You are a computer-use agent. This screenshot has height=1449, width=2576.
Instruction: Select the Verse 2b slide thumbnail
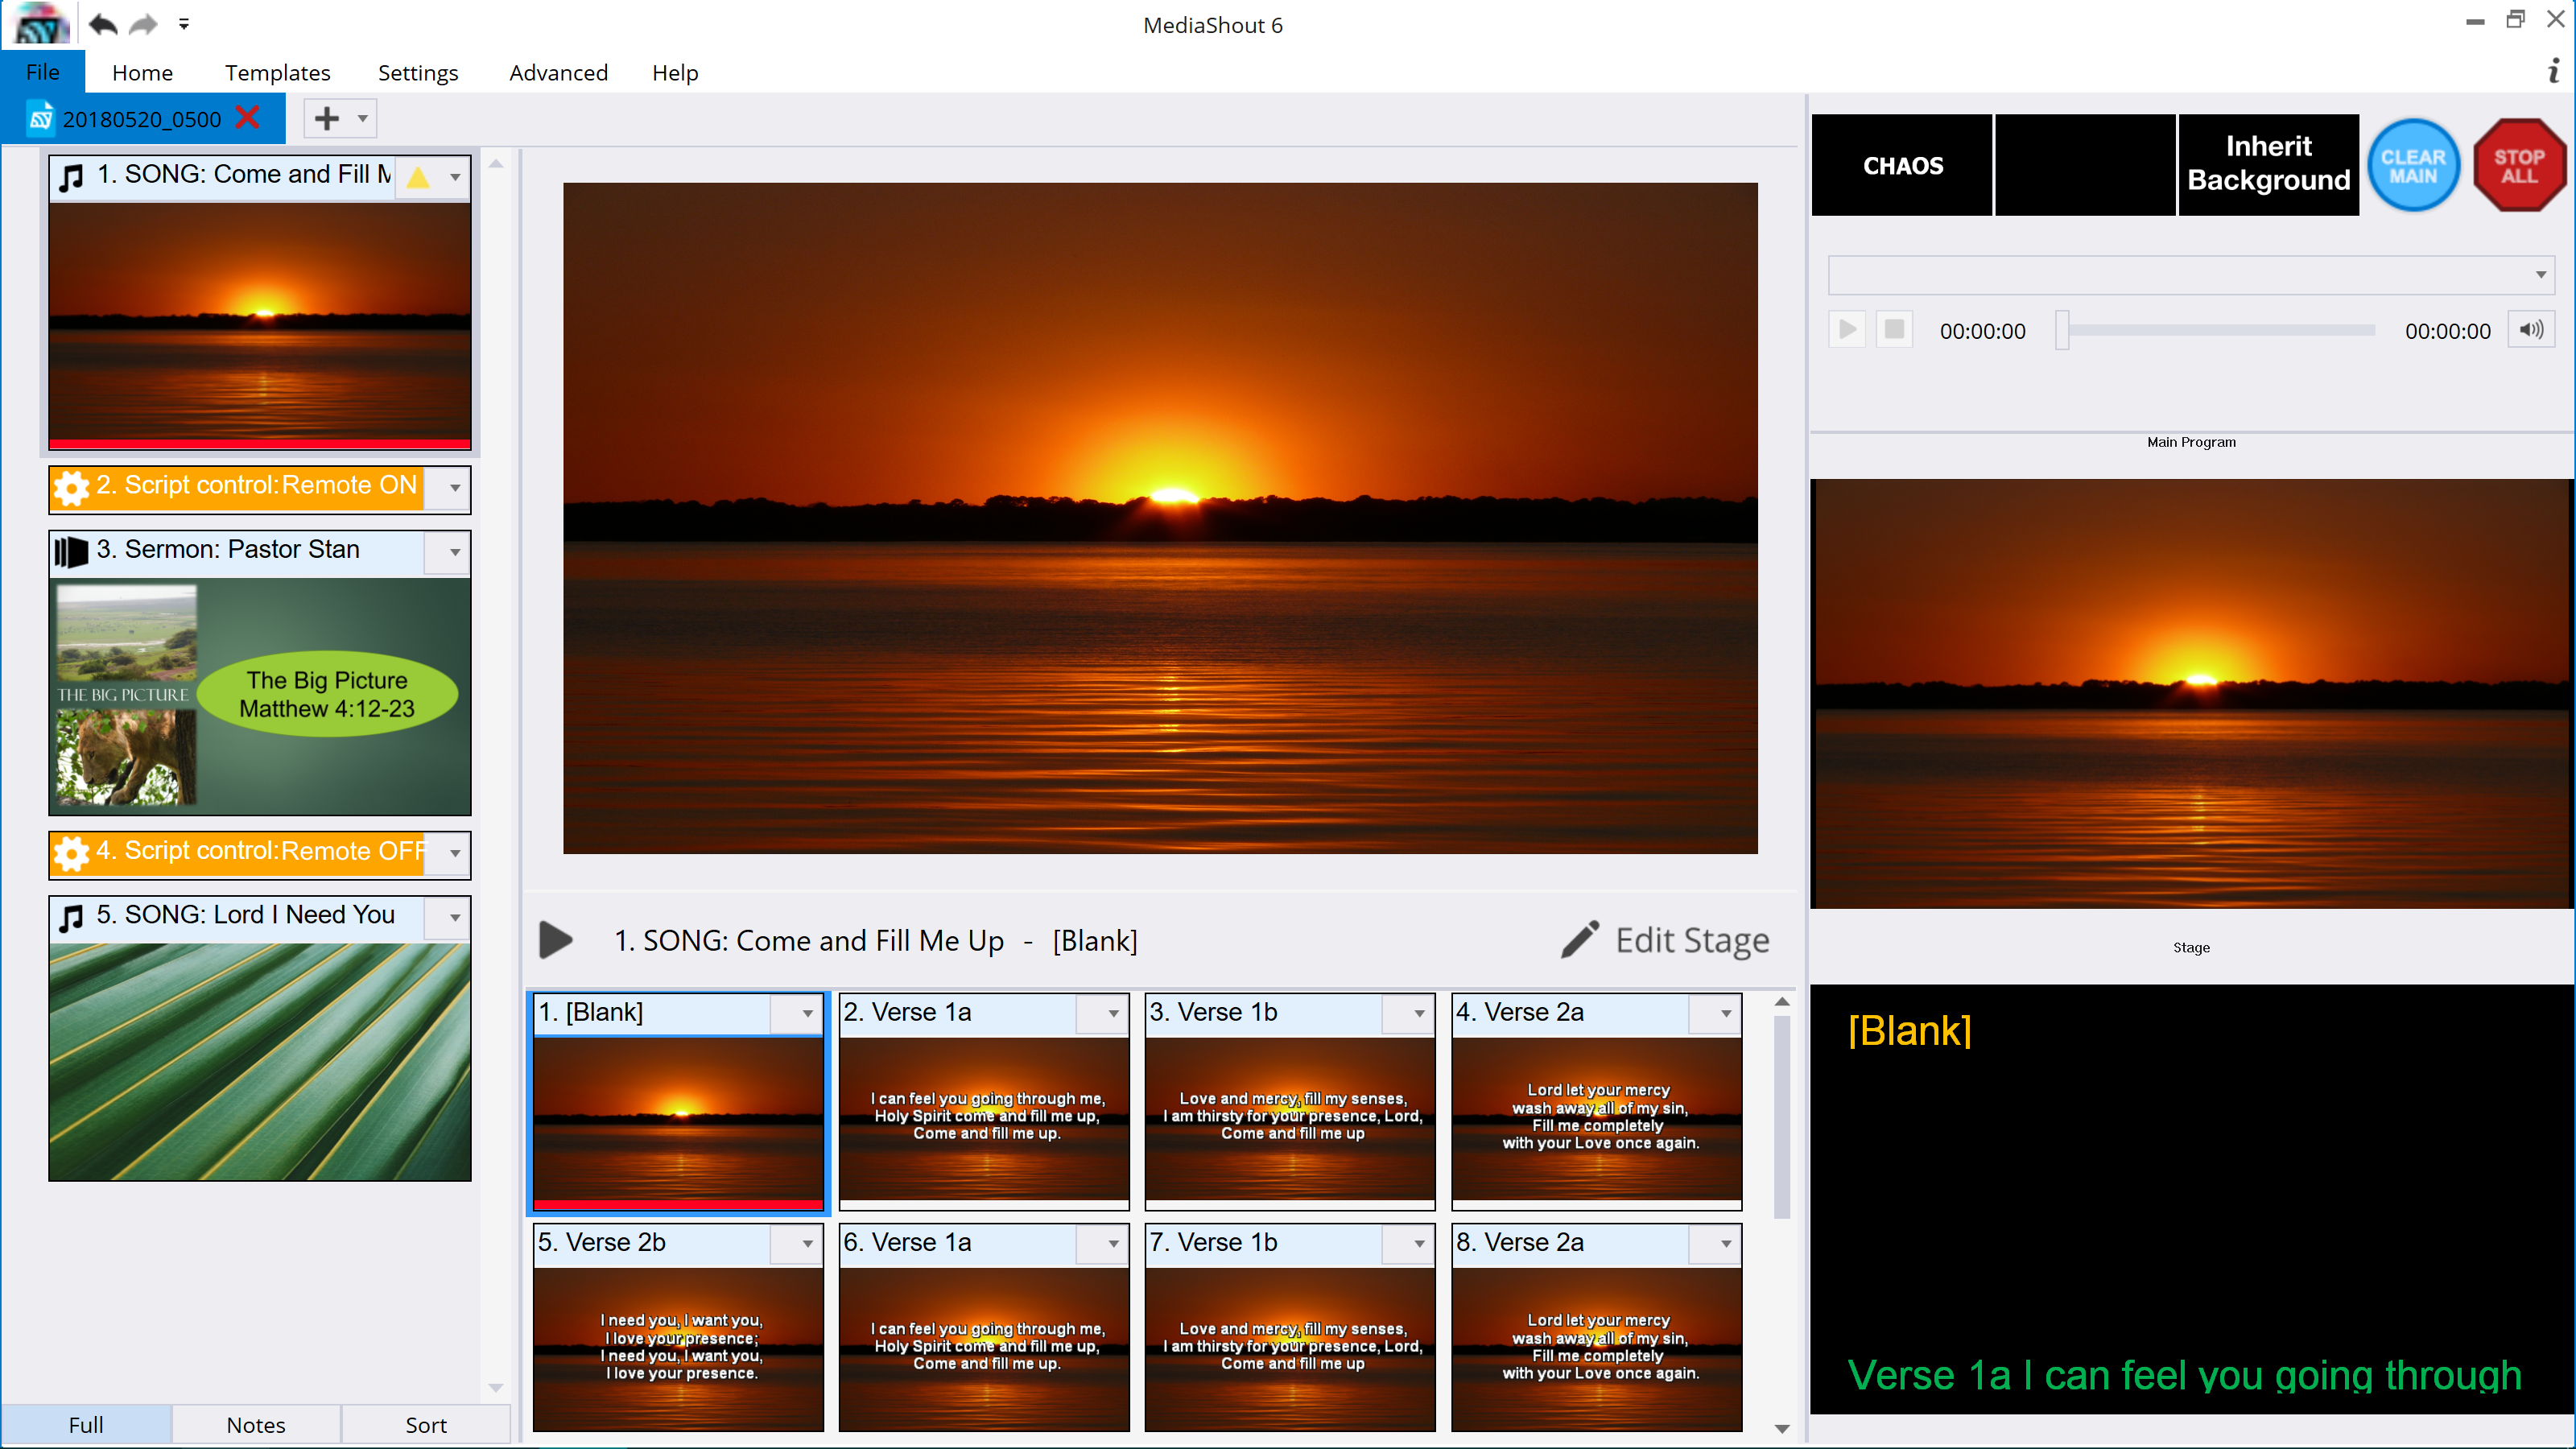[678, 1346]
